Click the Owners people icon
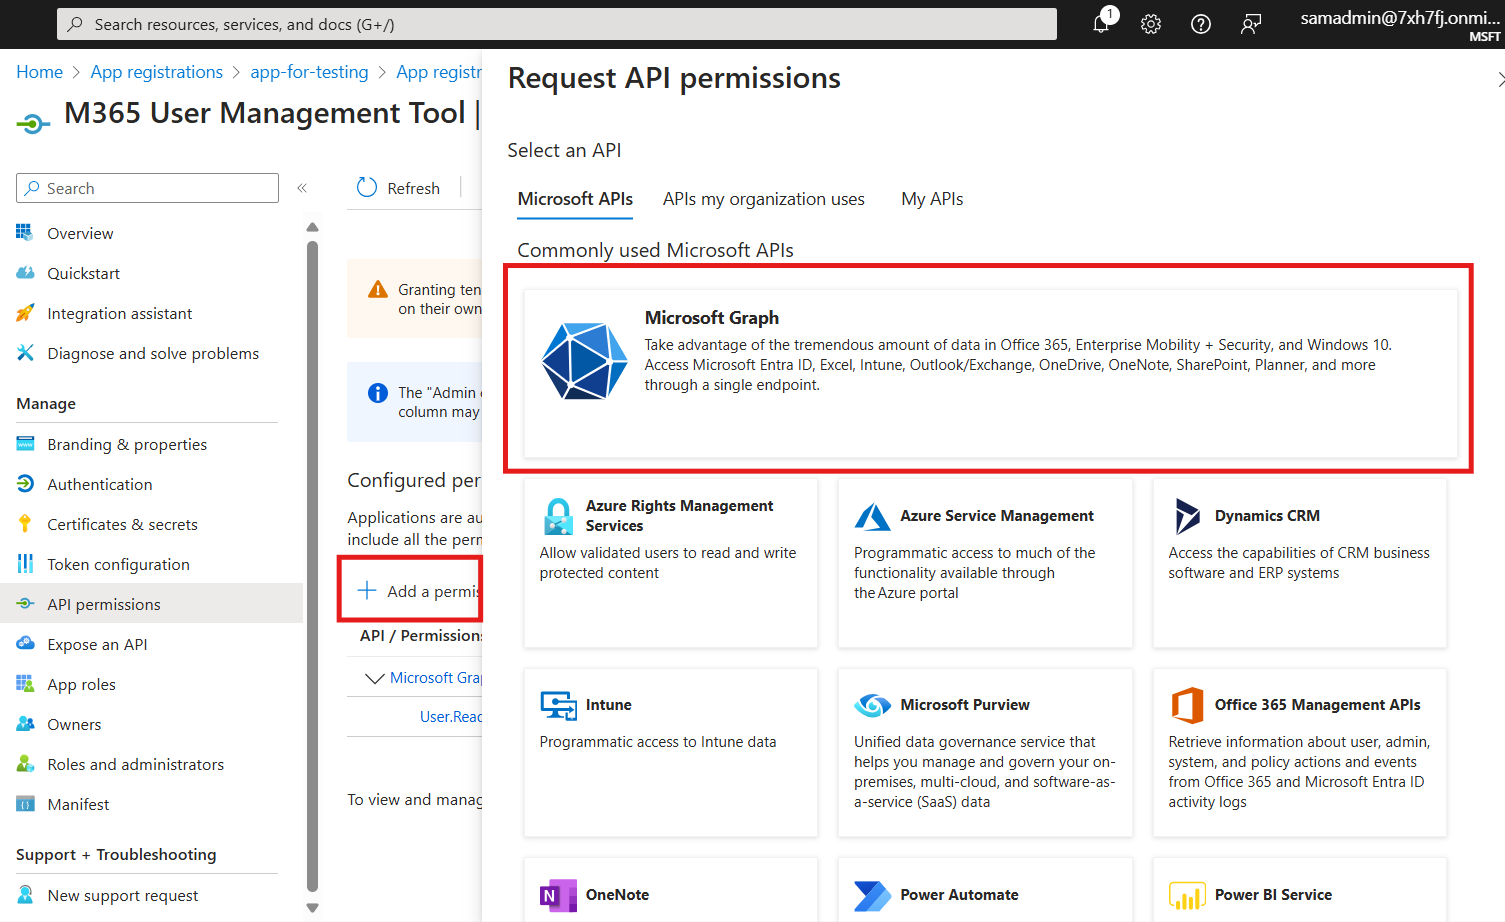The width and height of the screenshot is (1505, 922). (x=25, y=723)
